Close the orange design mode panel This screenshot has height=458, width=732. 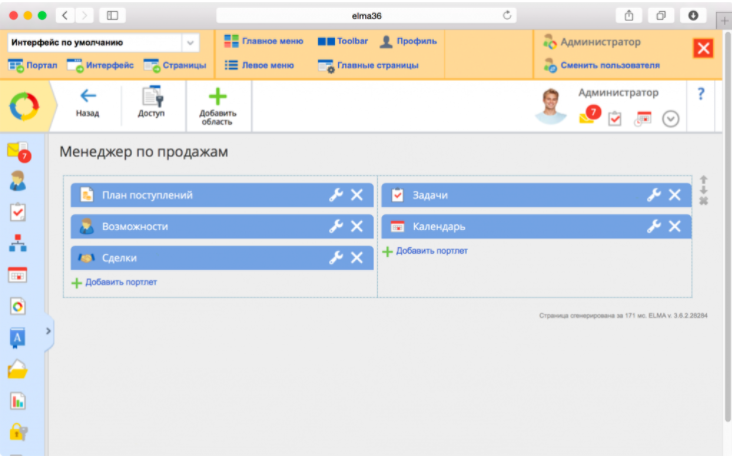coord(703,48)
